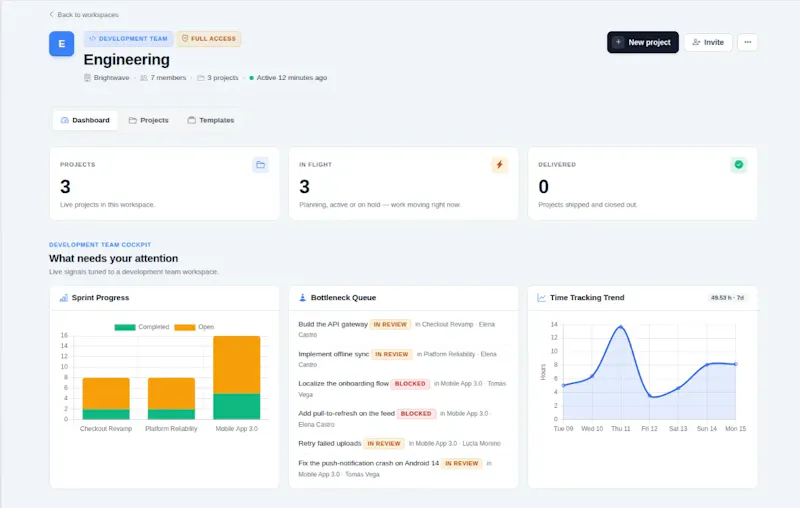Viewport: 800px width, 508px height.
Task: Click the Bottleneck Queue cone icon
Action: pos(303,298)
